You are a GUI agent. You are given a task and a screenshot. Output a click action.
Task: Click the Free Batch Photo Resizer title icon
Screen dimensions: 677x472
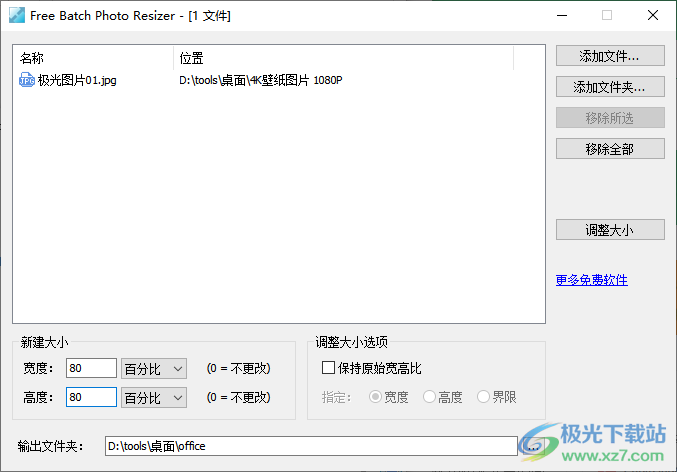[x=16, y=16]
